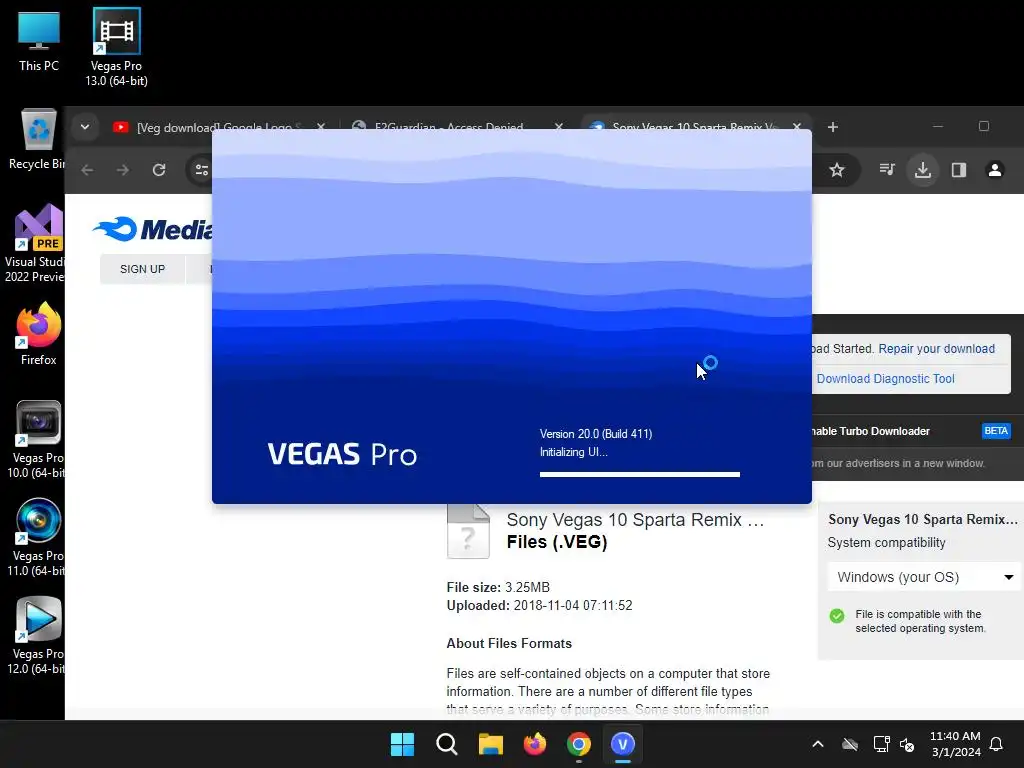
Task: Bookmark this page with star icon
Action: coord(837,170)
